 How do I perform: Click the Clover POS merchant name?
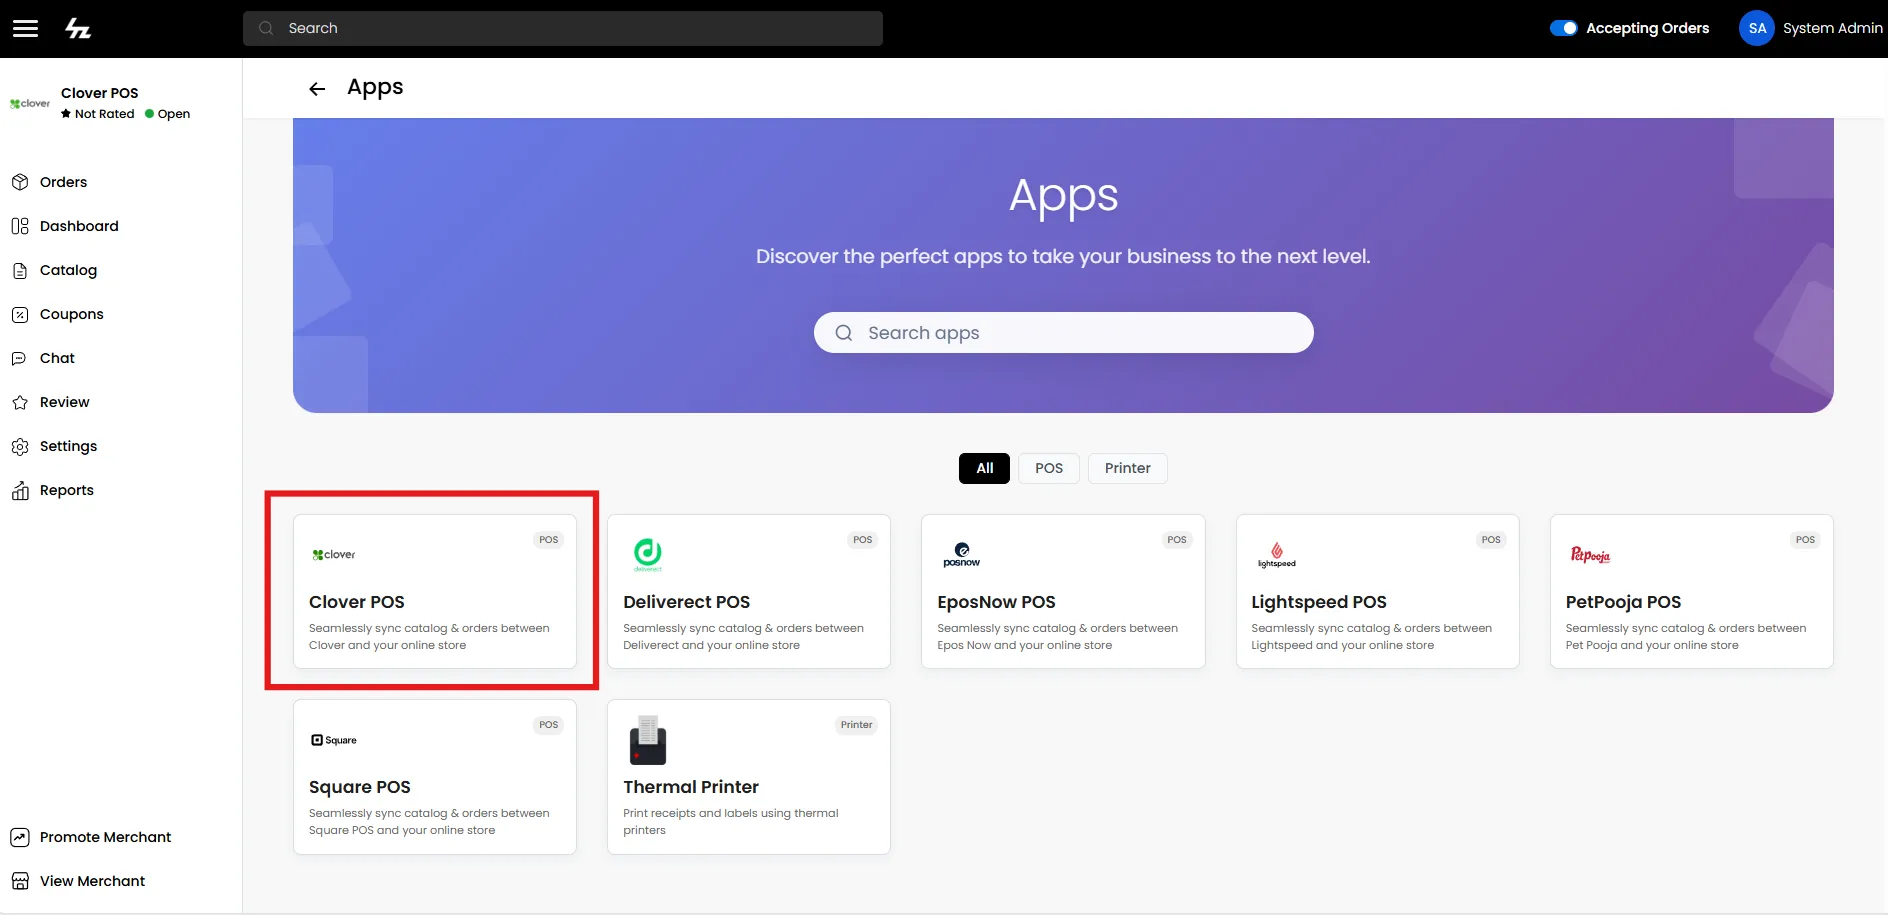pos(100,93)
